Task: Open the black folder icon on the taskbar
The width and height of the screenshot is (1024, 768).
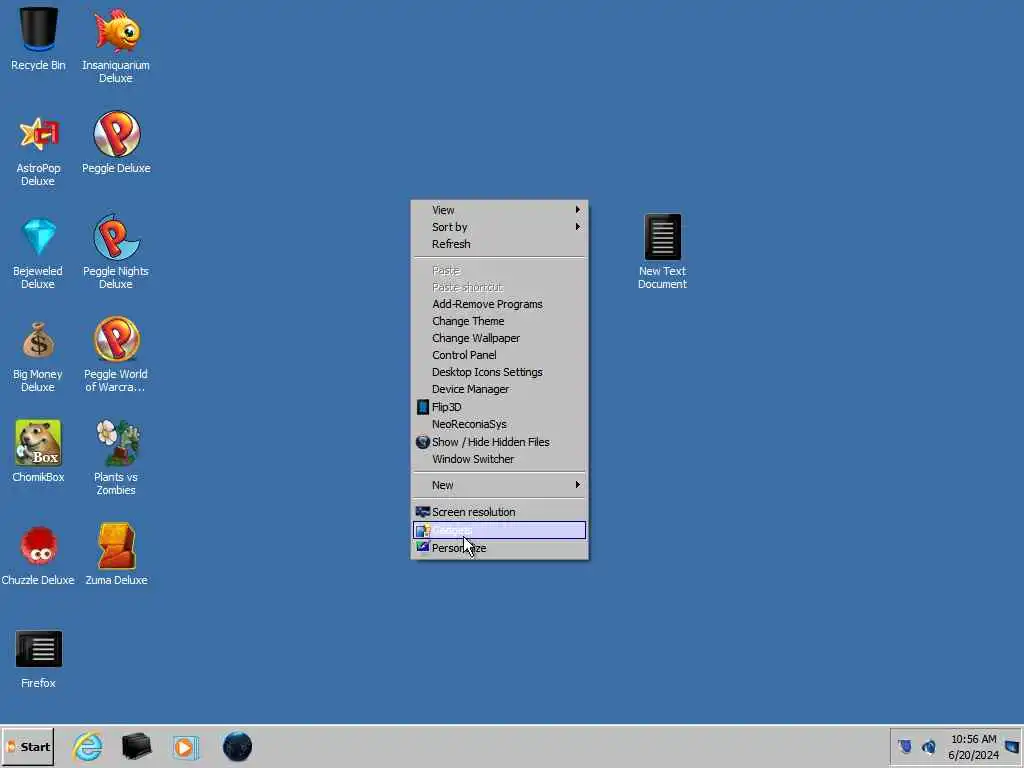Action: click(136, 746)
